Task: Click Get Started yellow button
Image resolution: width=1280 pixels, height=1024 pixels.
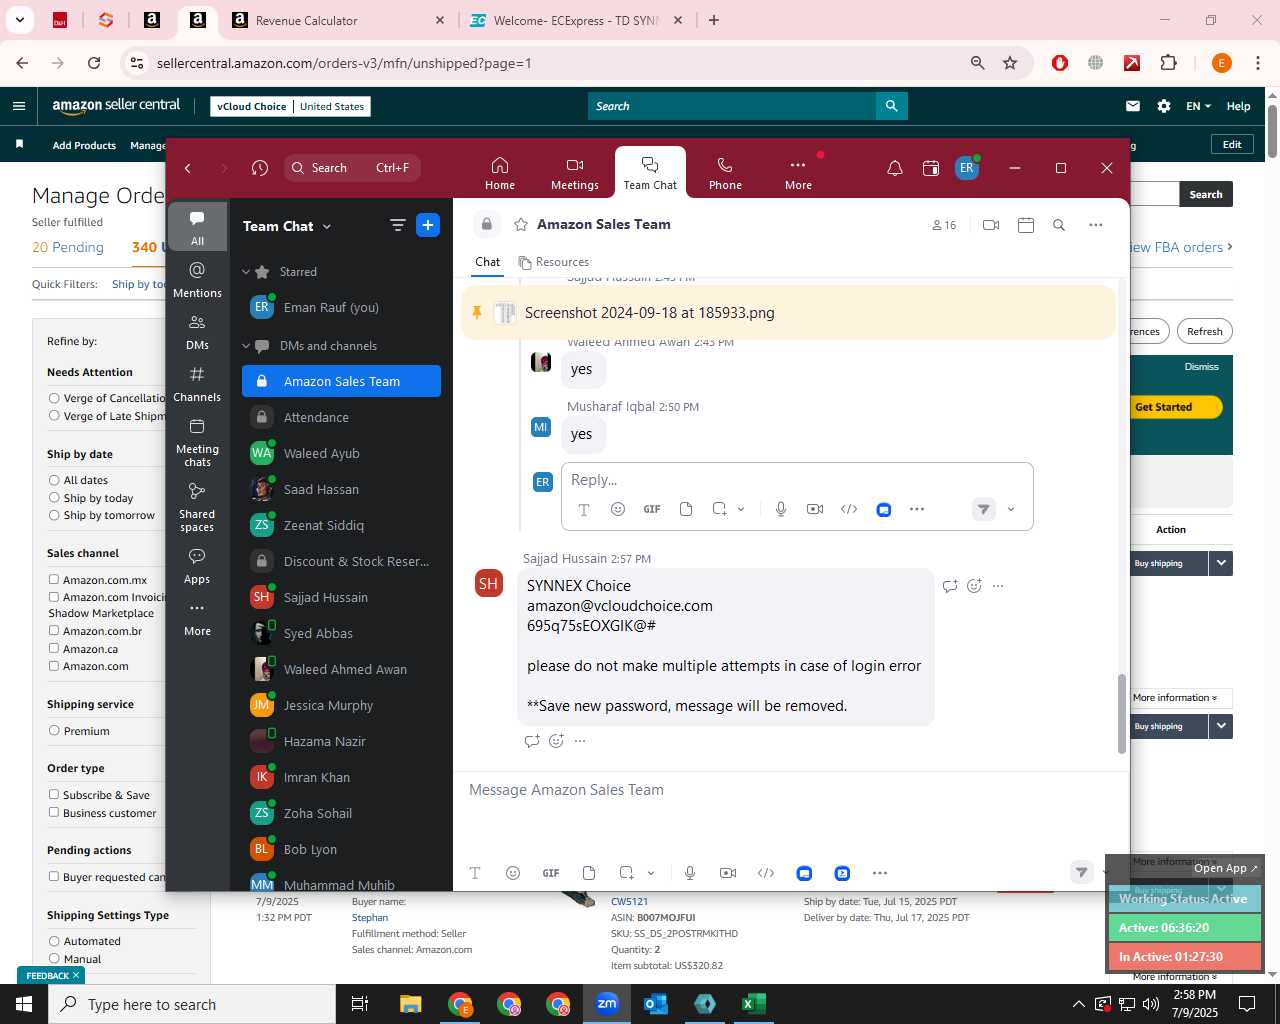Action: [1163, 407]
